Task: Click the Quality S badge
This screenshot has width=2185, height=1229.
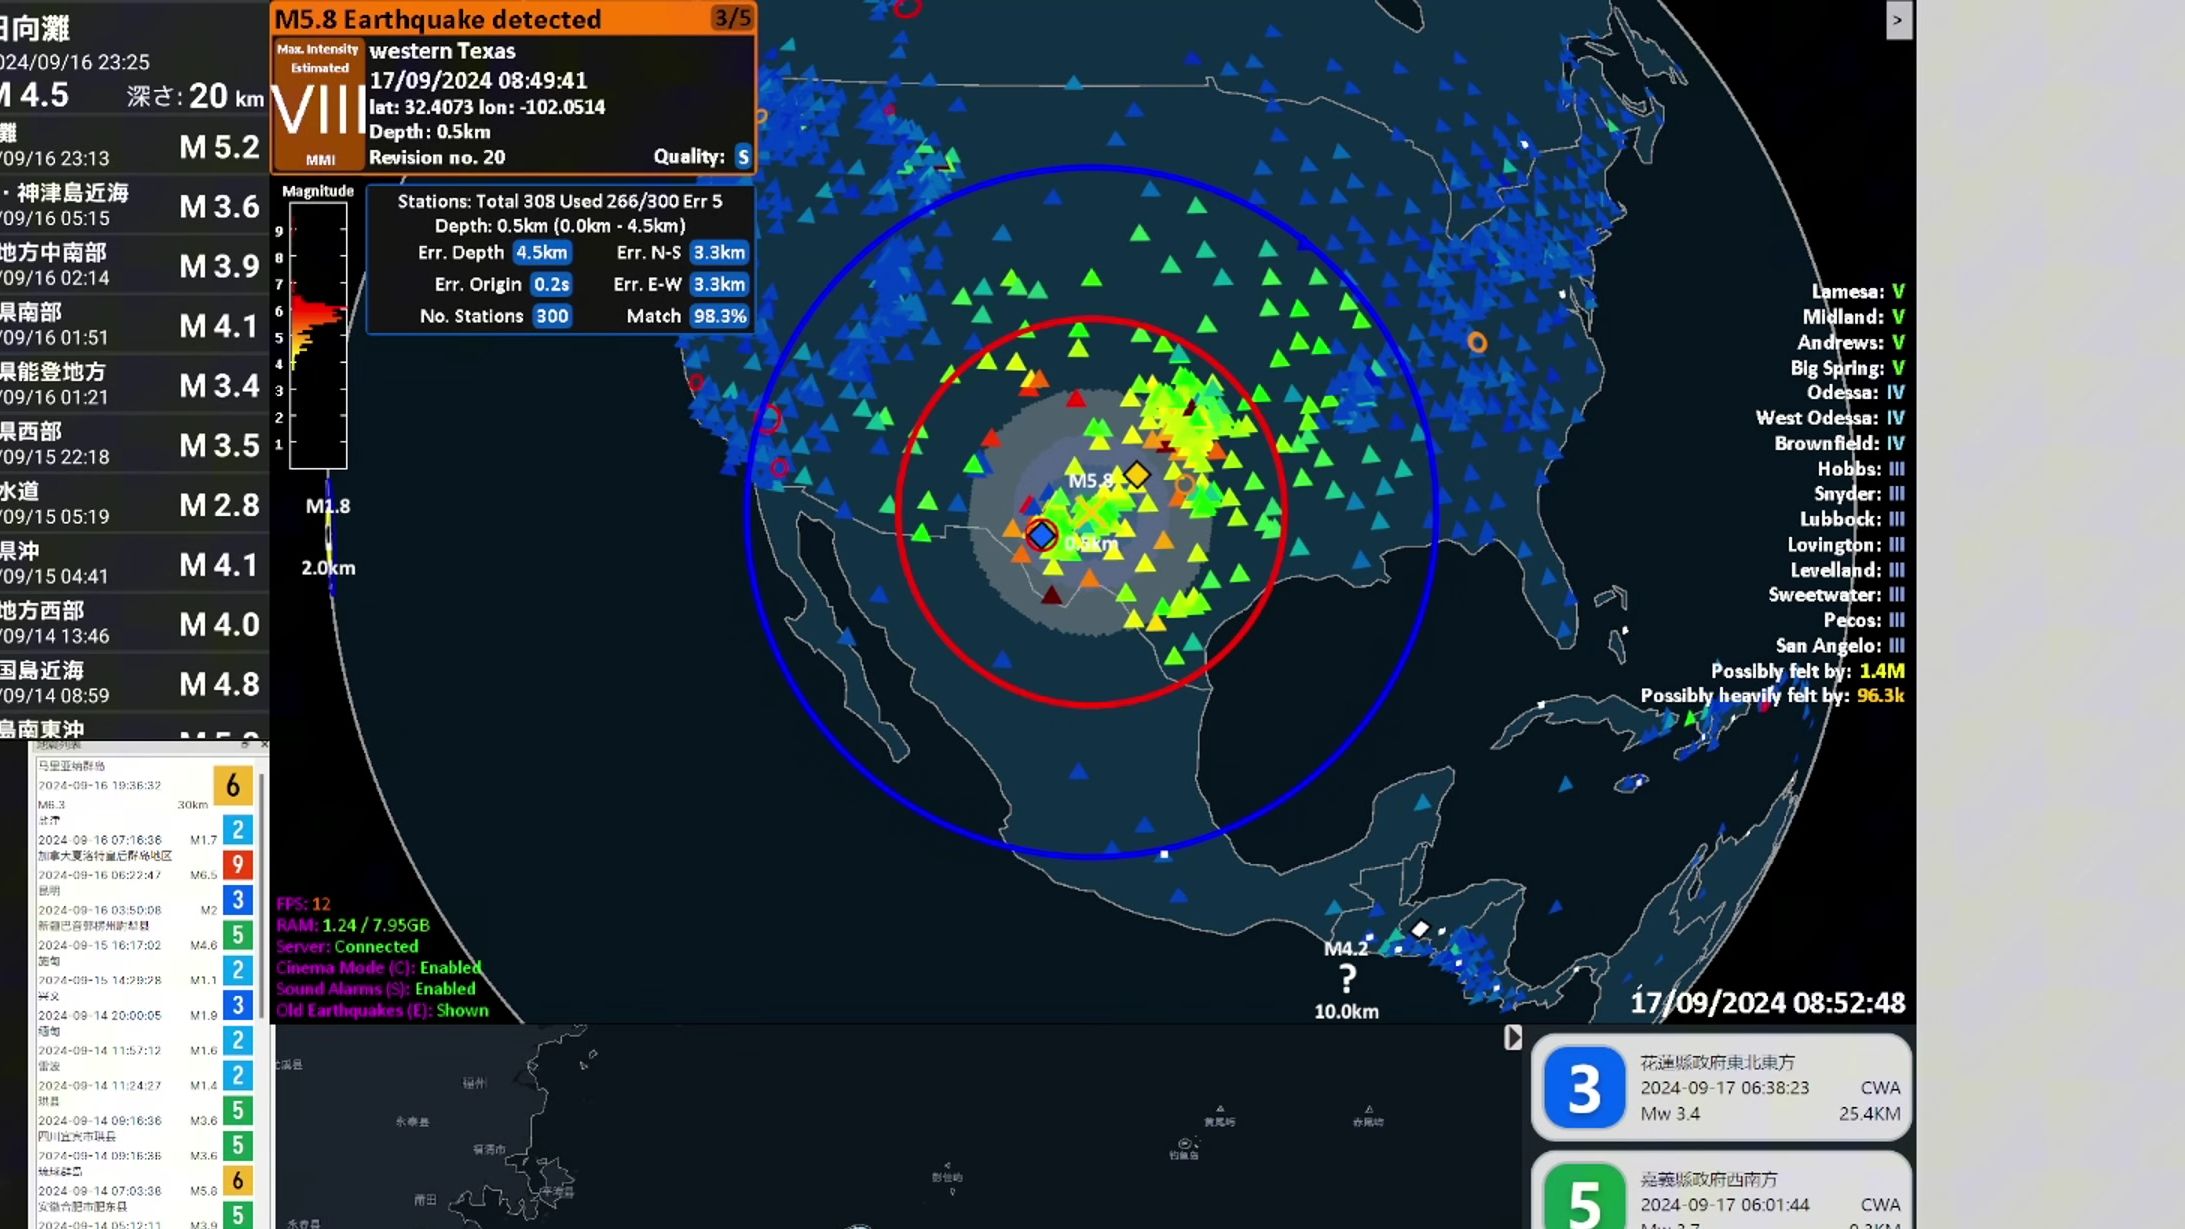Action: pos(743,156)
